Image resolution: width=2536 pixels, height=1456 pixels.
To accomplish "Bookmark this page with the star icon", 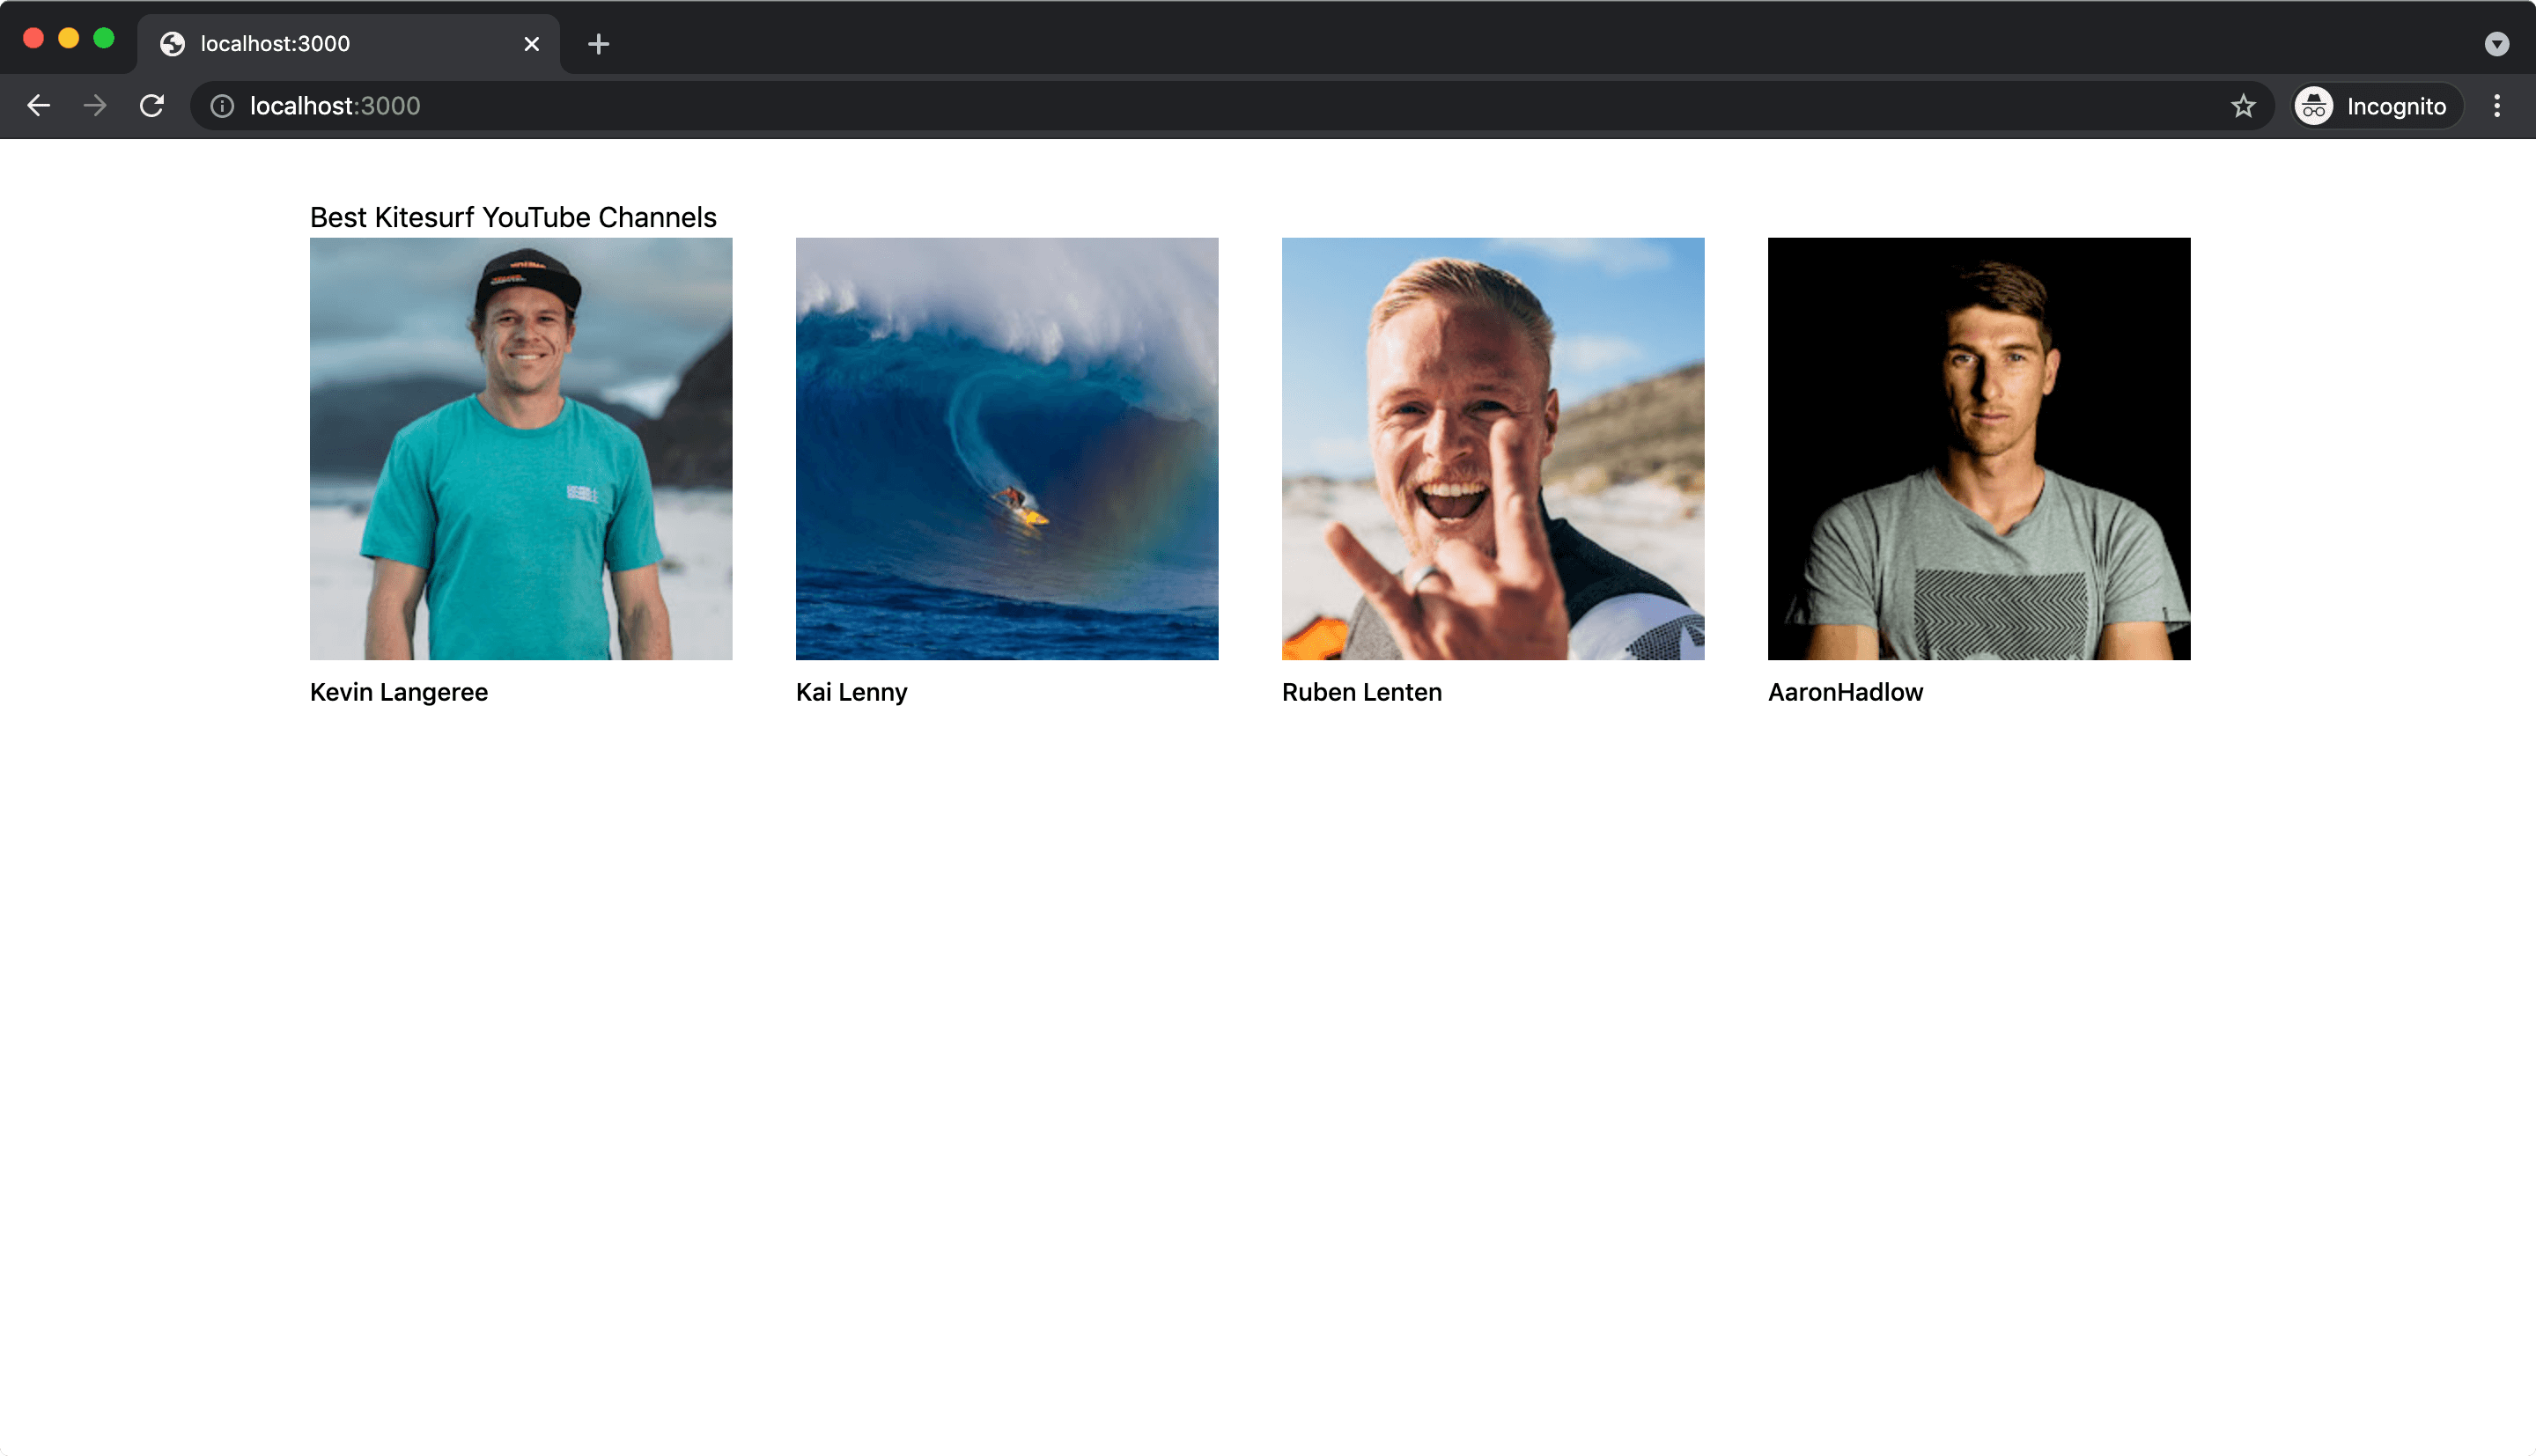I will click(2243, 106).
